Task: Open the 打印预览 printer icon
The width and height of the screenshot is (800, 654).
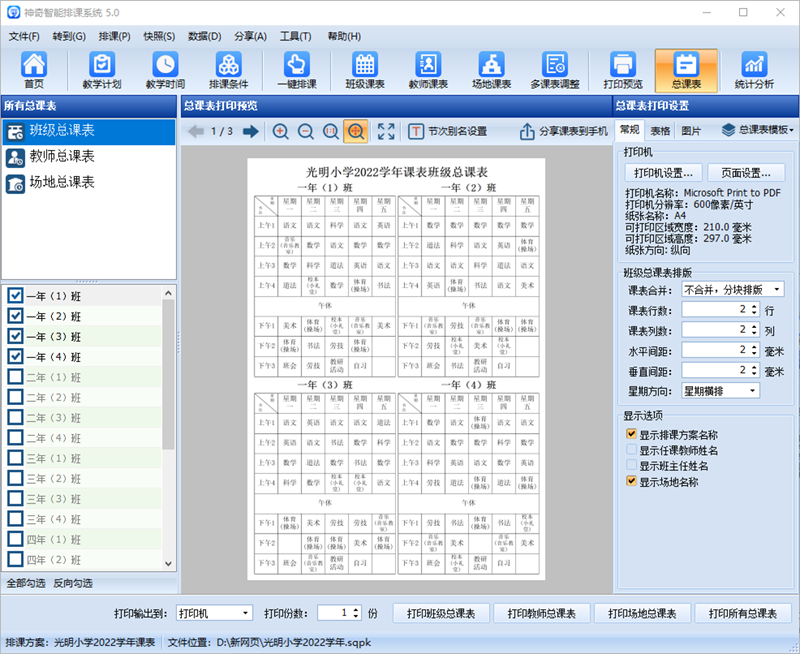Action: [623, 70]
